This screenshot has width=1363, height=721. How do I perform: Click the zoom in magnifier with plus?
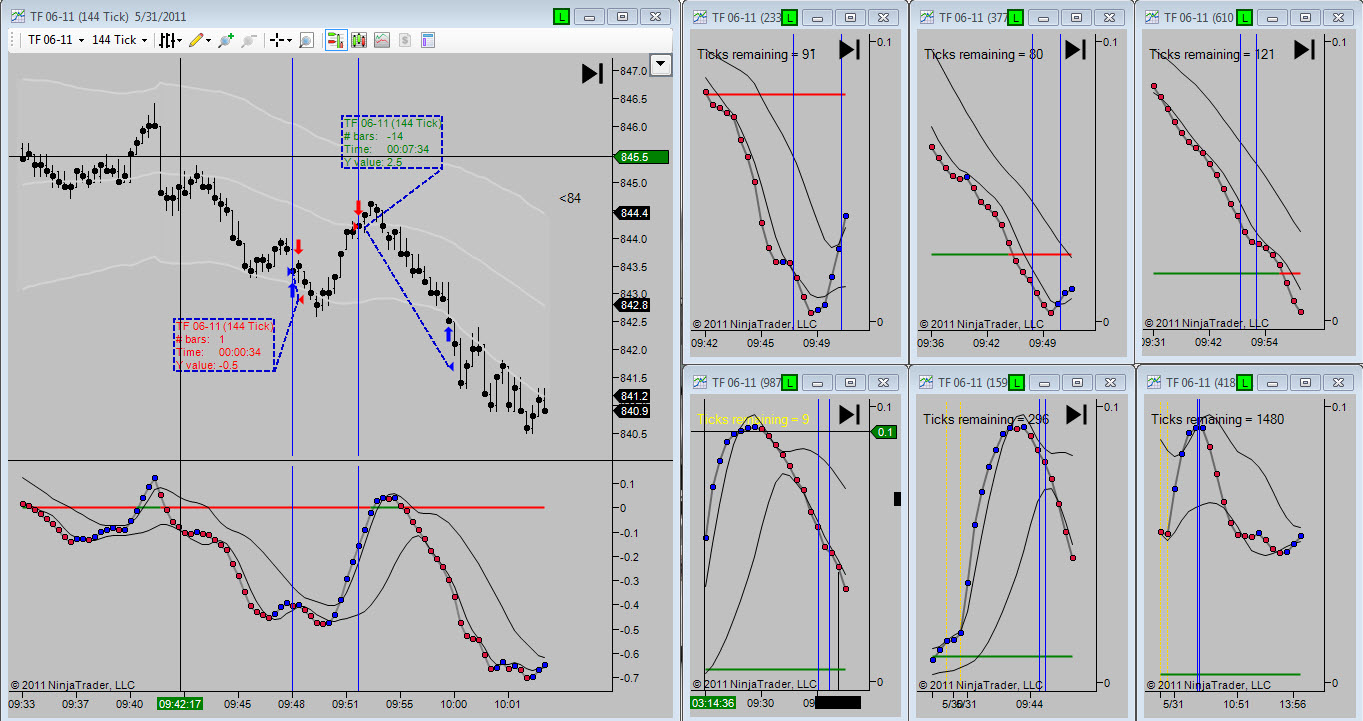point(226,40)
